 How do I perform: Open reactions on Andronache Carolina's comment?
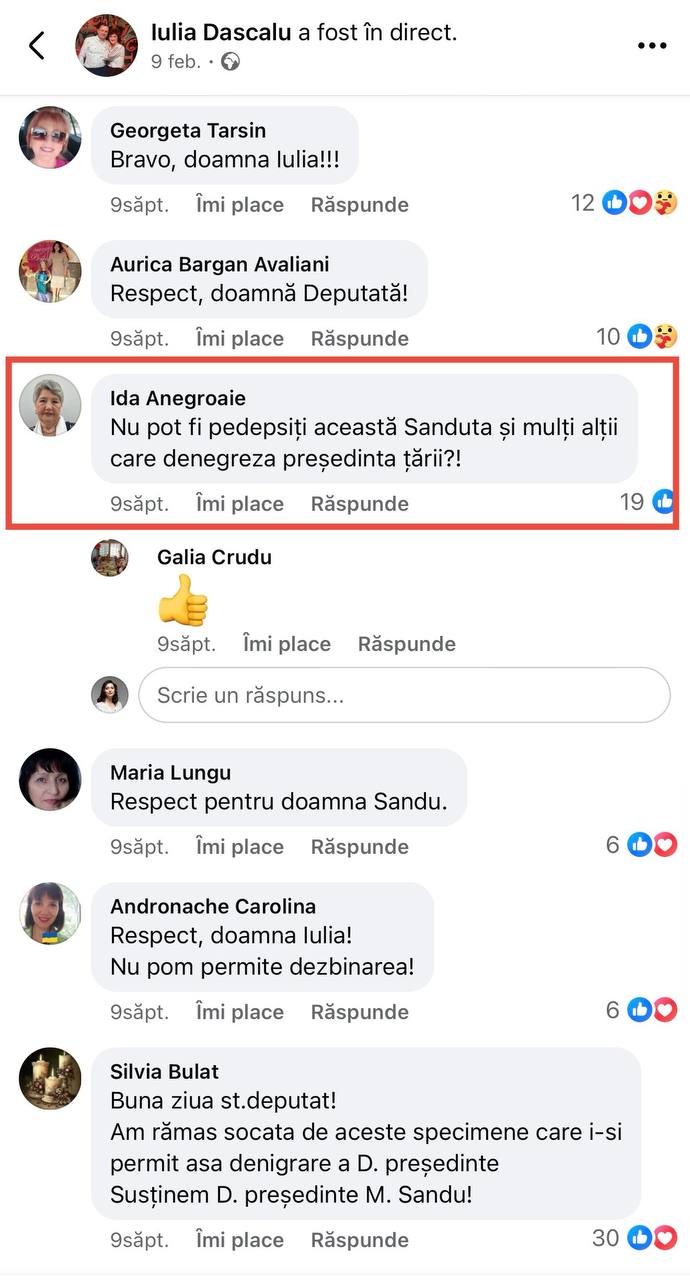pos(642,1010)
